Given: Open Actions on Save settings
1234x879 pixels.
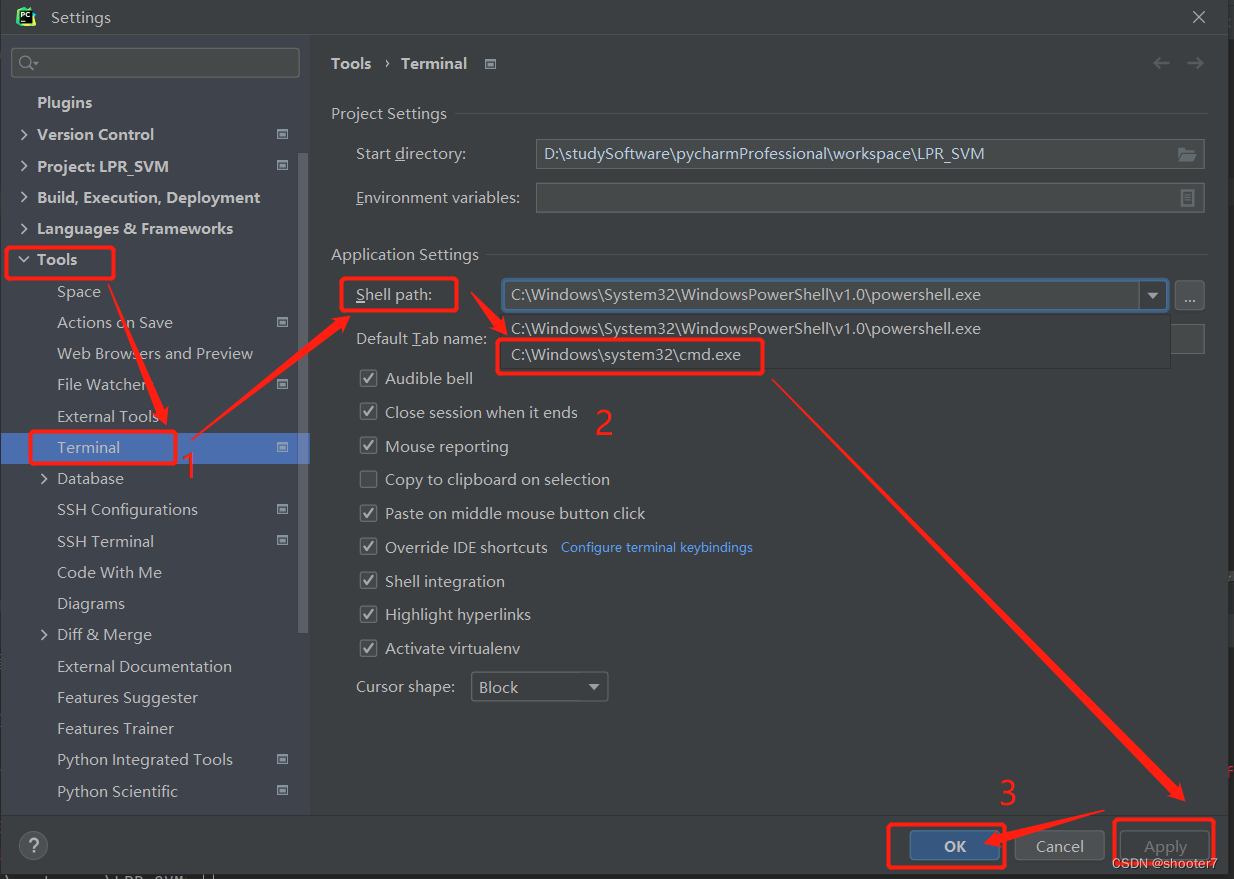Looking at the screenshot, I should coord(115,323).
